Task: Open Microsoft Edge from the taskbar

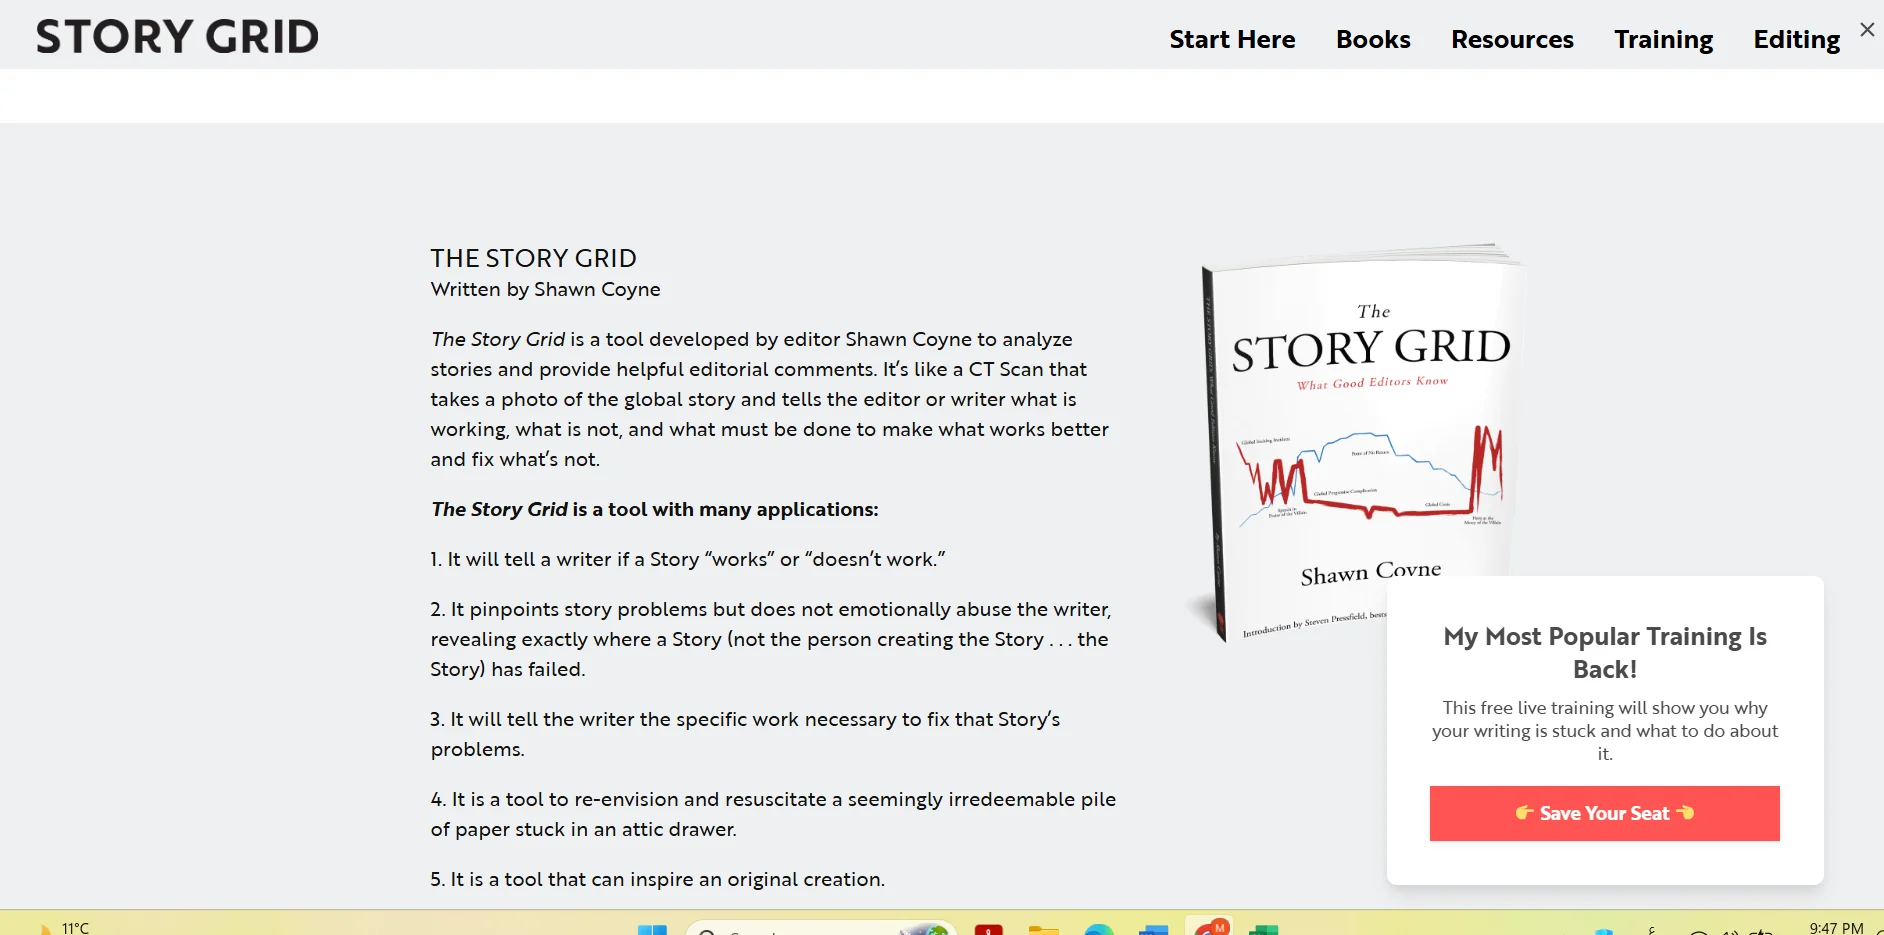Action: click(x=1100, y=929)
